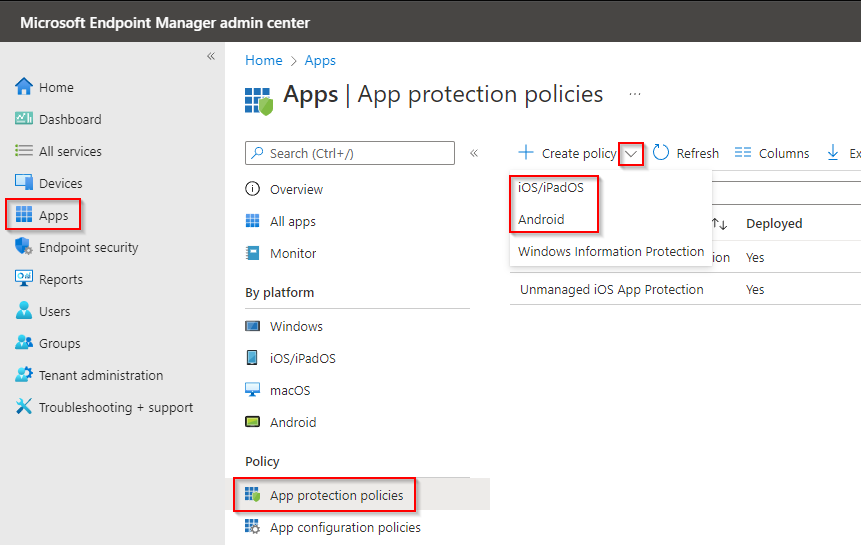Open Dashboard from the left sidebar icon
The width and height of the screenshot is (861, 545).
25,119
